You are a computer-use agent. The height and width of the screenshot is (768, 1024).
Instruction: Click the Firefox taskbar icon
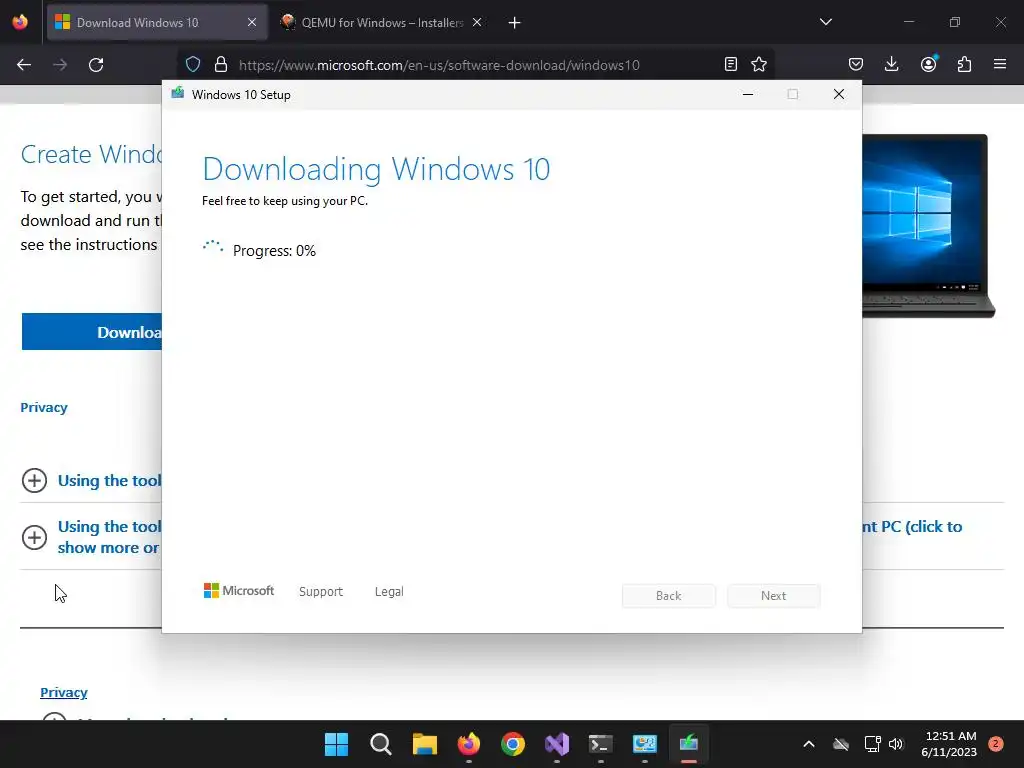pos(468,744)
